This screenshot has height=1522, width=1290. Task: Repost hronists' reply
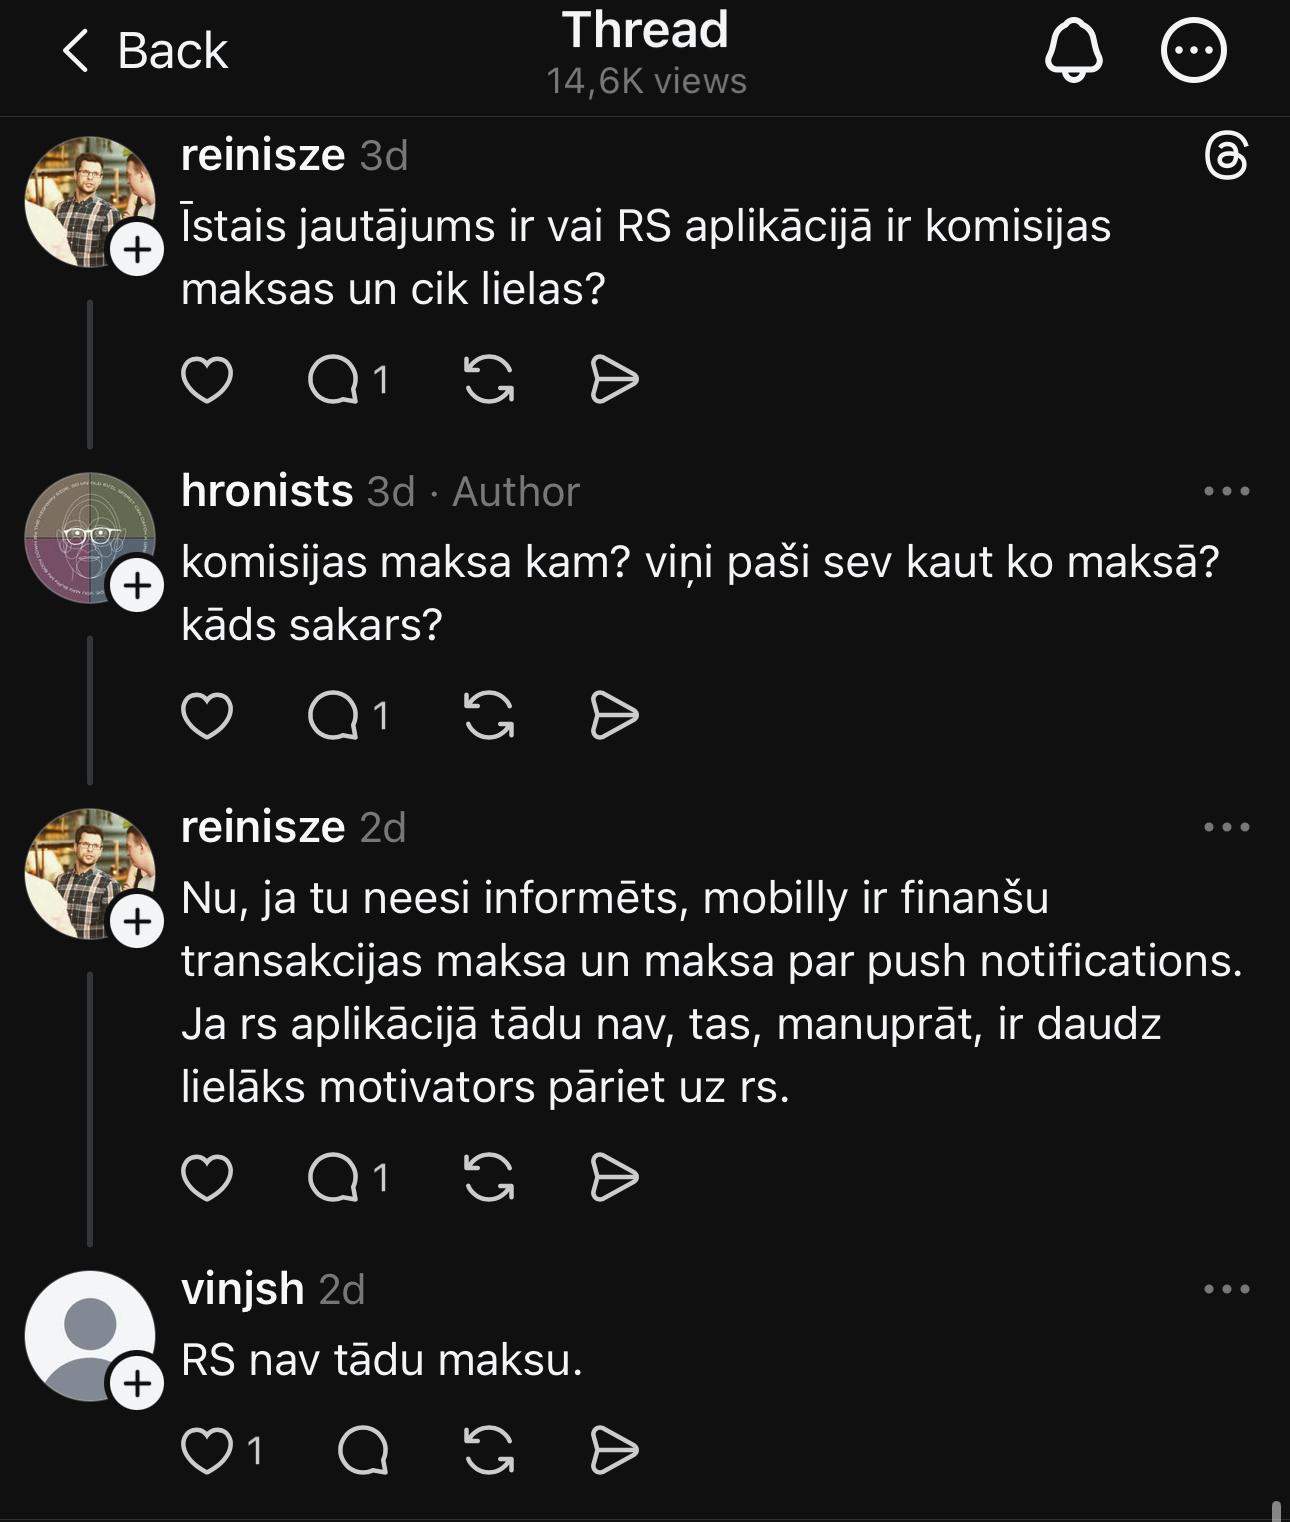tap(489, 716)
